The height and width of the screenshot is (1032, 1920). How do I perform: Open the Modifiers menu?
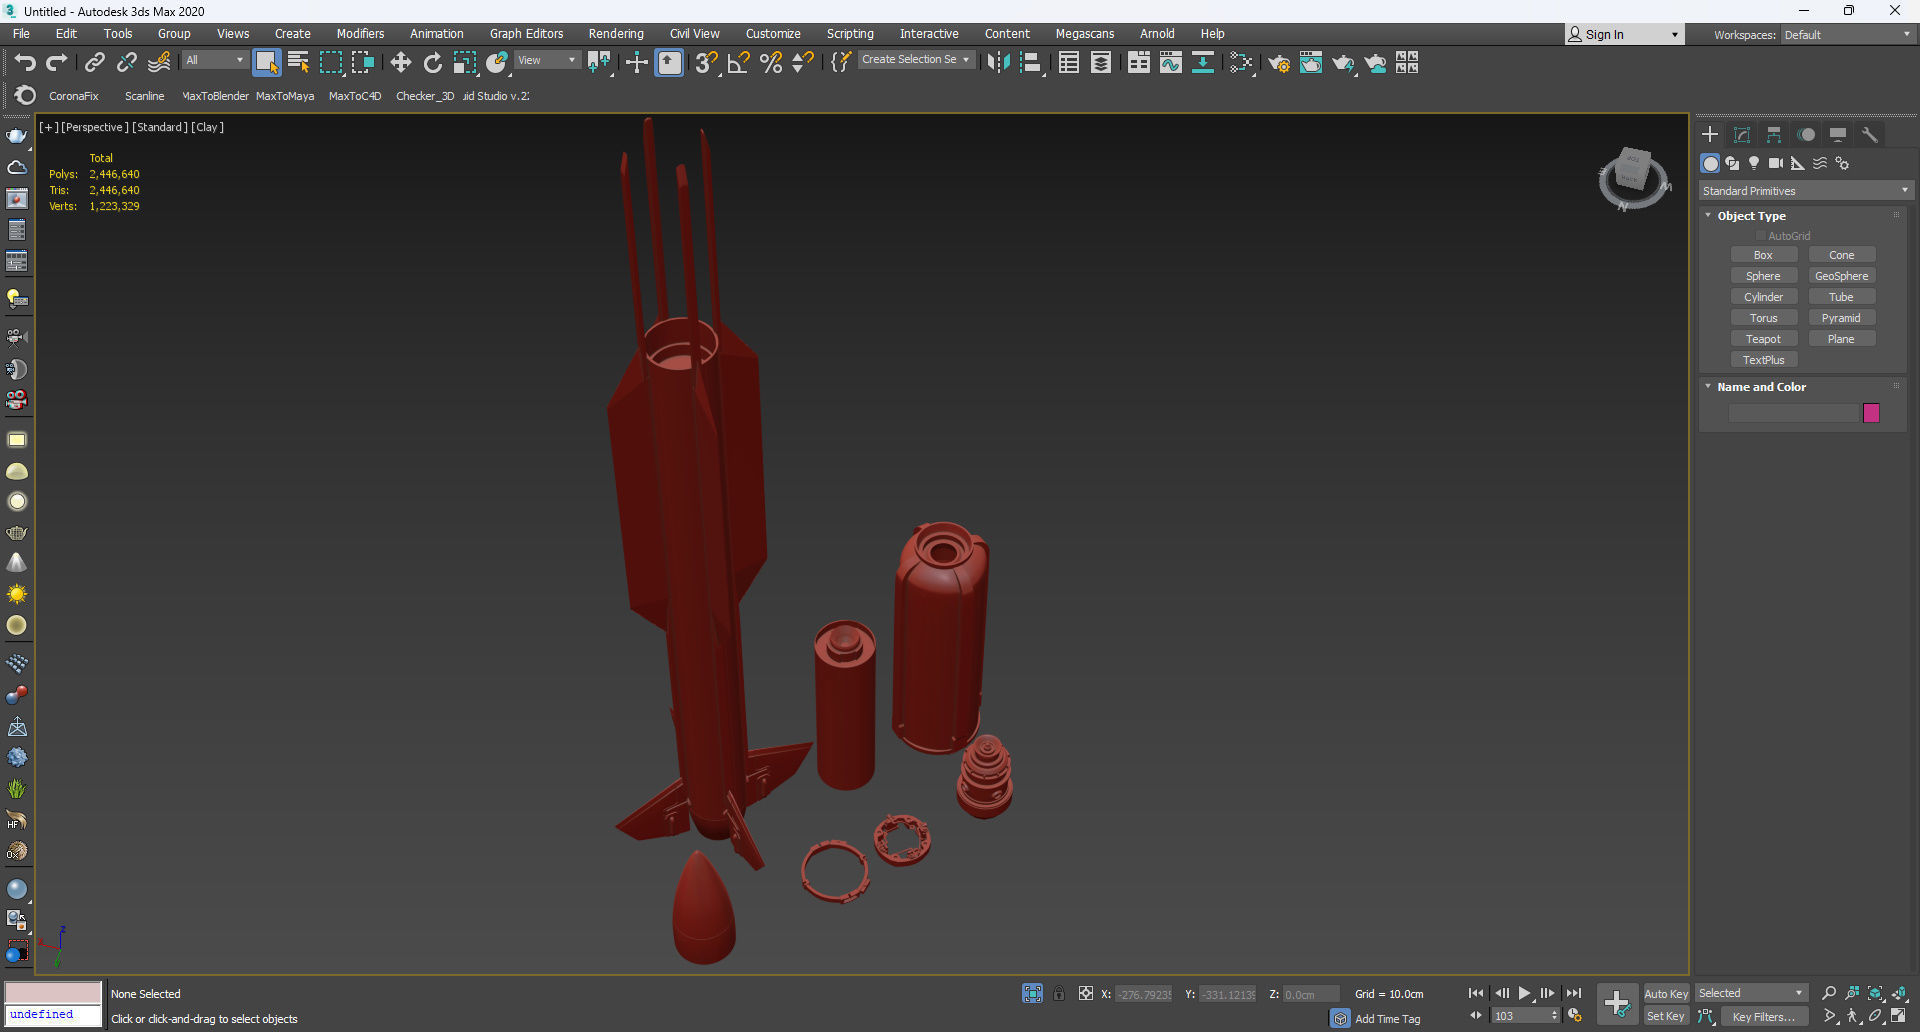point(360,33)
